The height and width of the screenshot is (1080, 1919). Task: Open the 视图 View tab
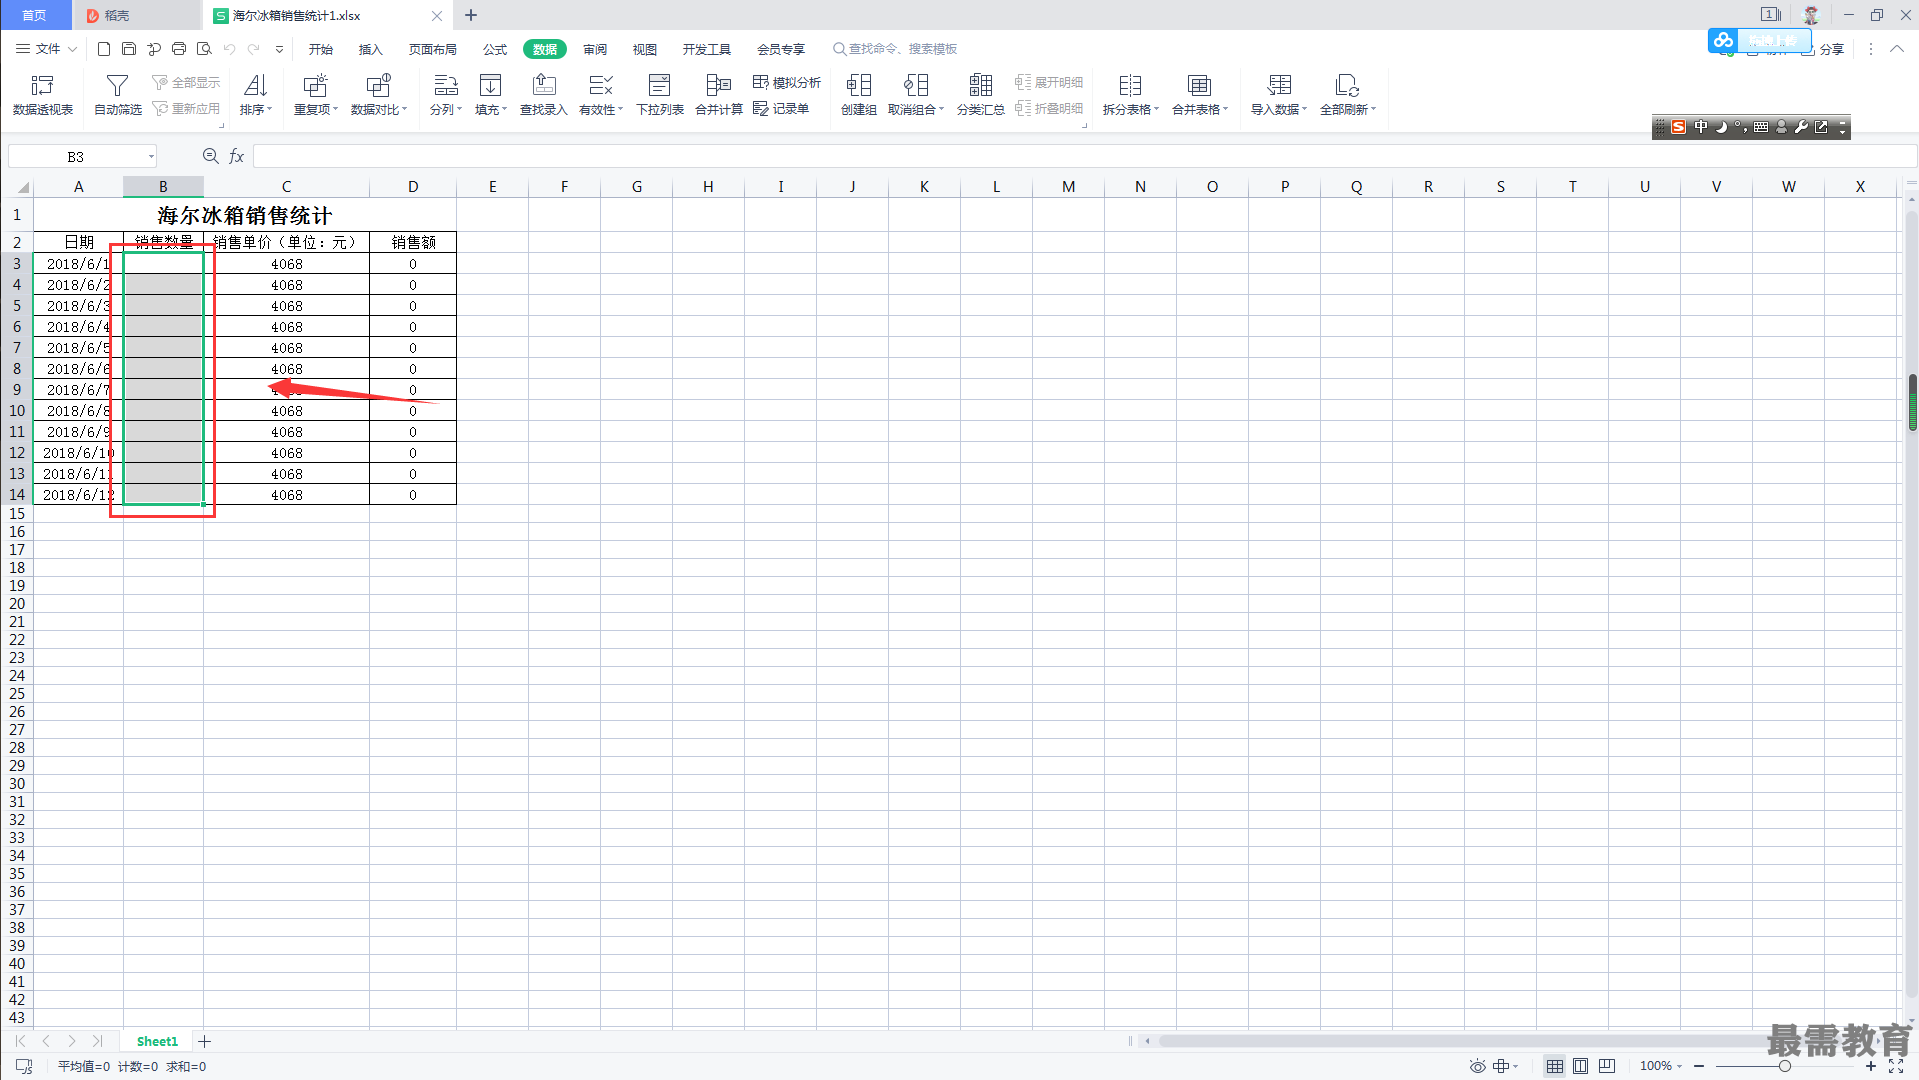645,49
